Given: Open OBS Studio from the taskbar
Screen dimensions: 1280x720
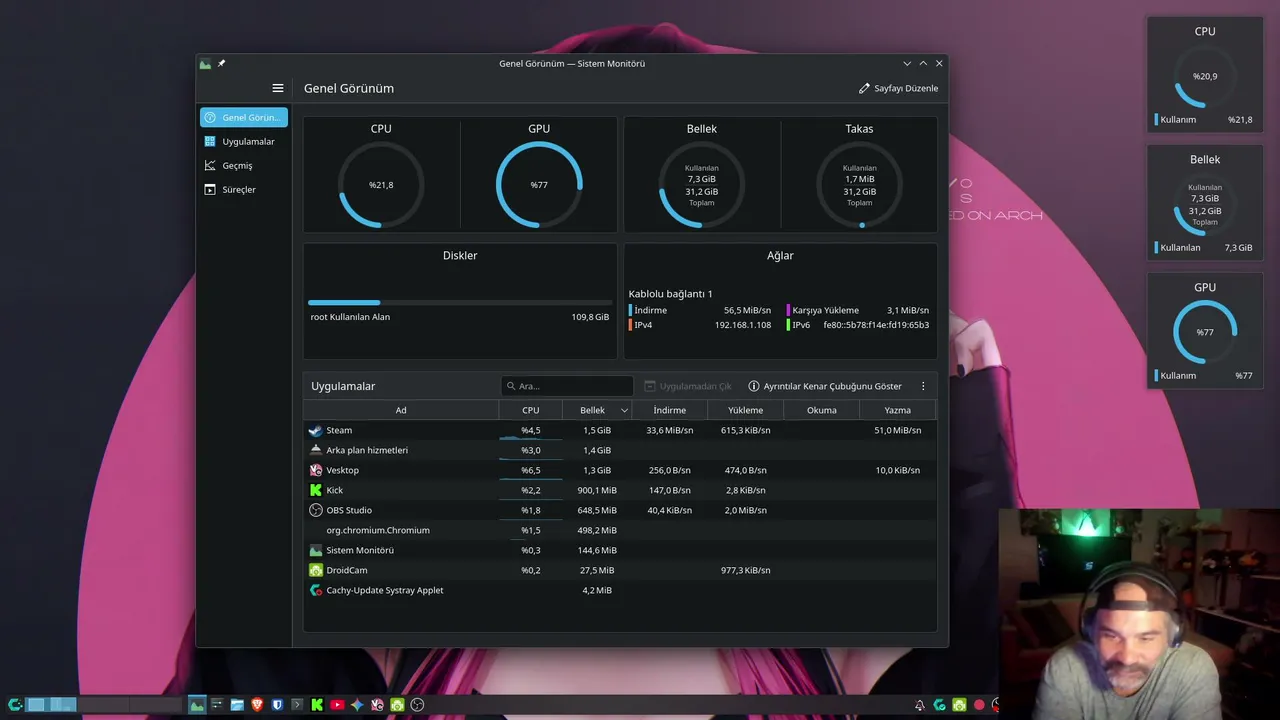Looking at the screenshot, I should (x=417, y=705).
